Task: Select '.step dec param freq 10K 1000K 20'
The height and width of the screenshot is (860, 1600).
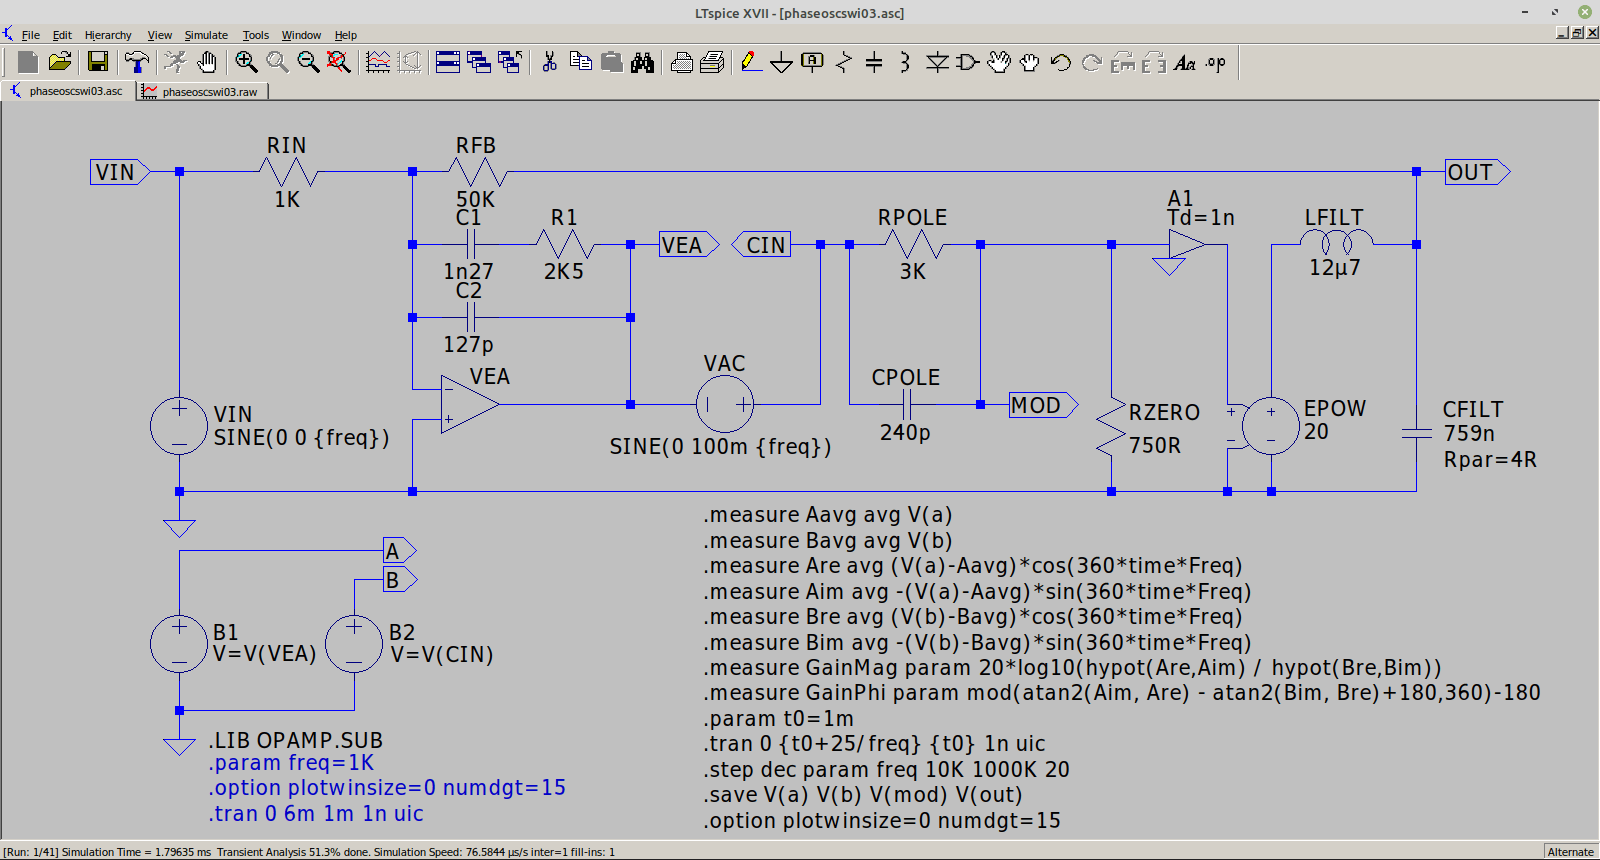Action: 887,770
